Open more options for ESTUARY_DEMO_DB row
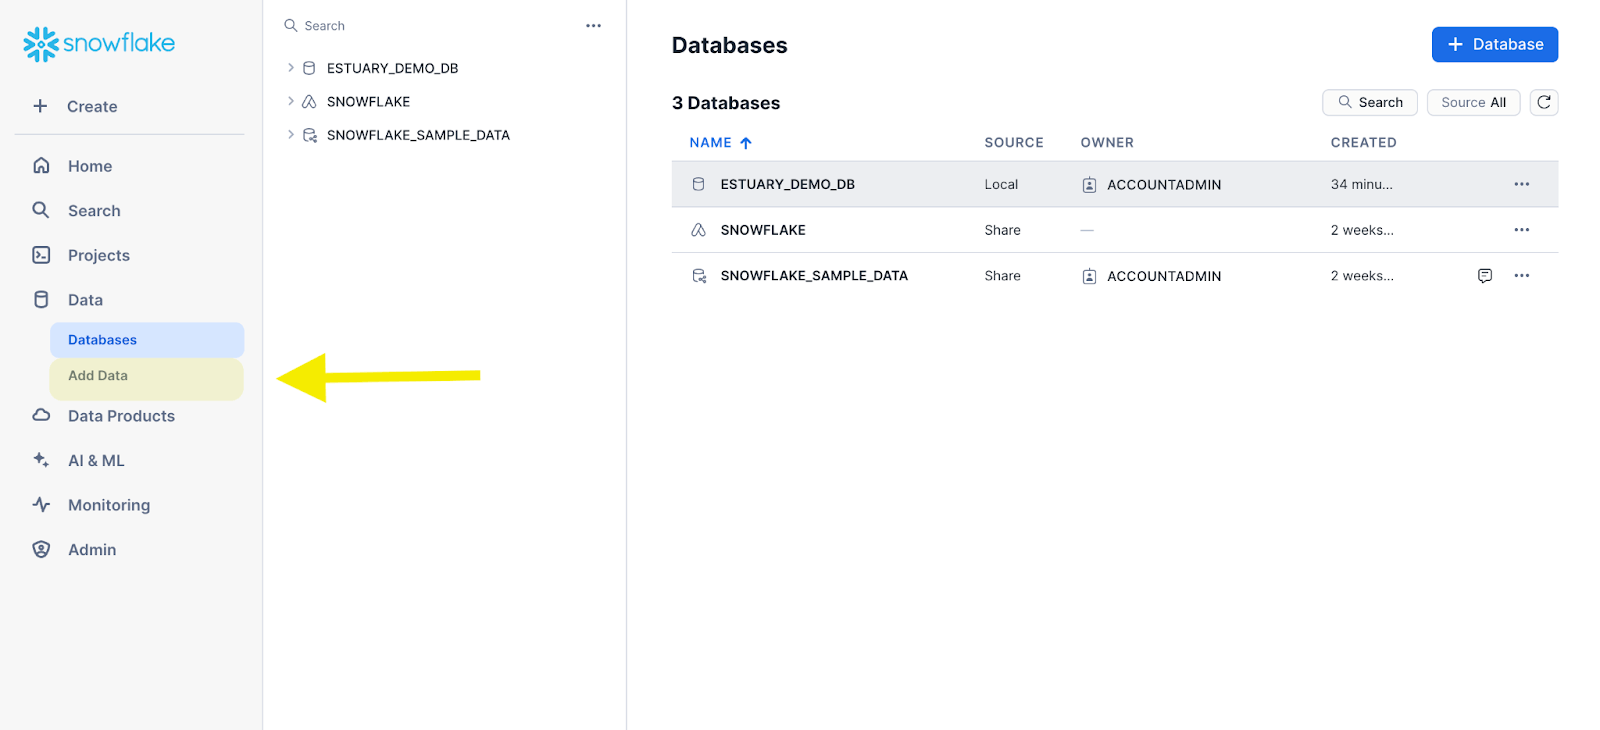This screenshot has width=1600, height=730. point(1522,184)
